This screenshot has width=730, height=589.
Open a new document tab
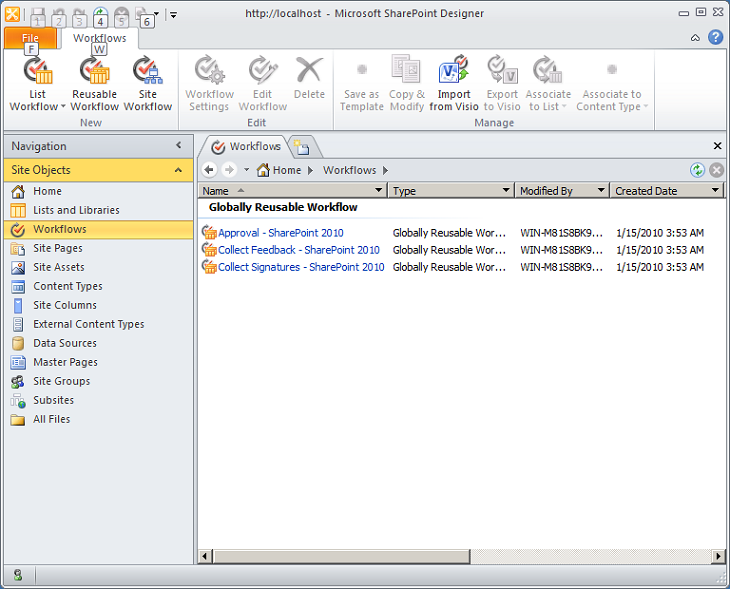click(x=303, y=147)
